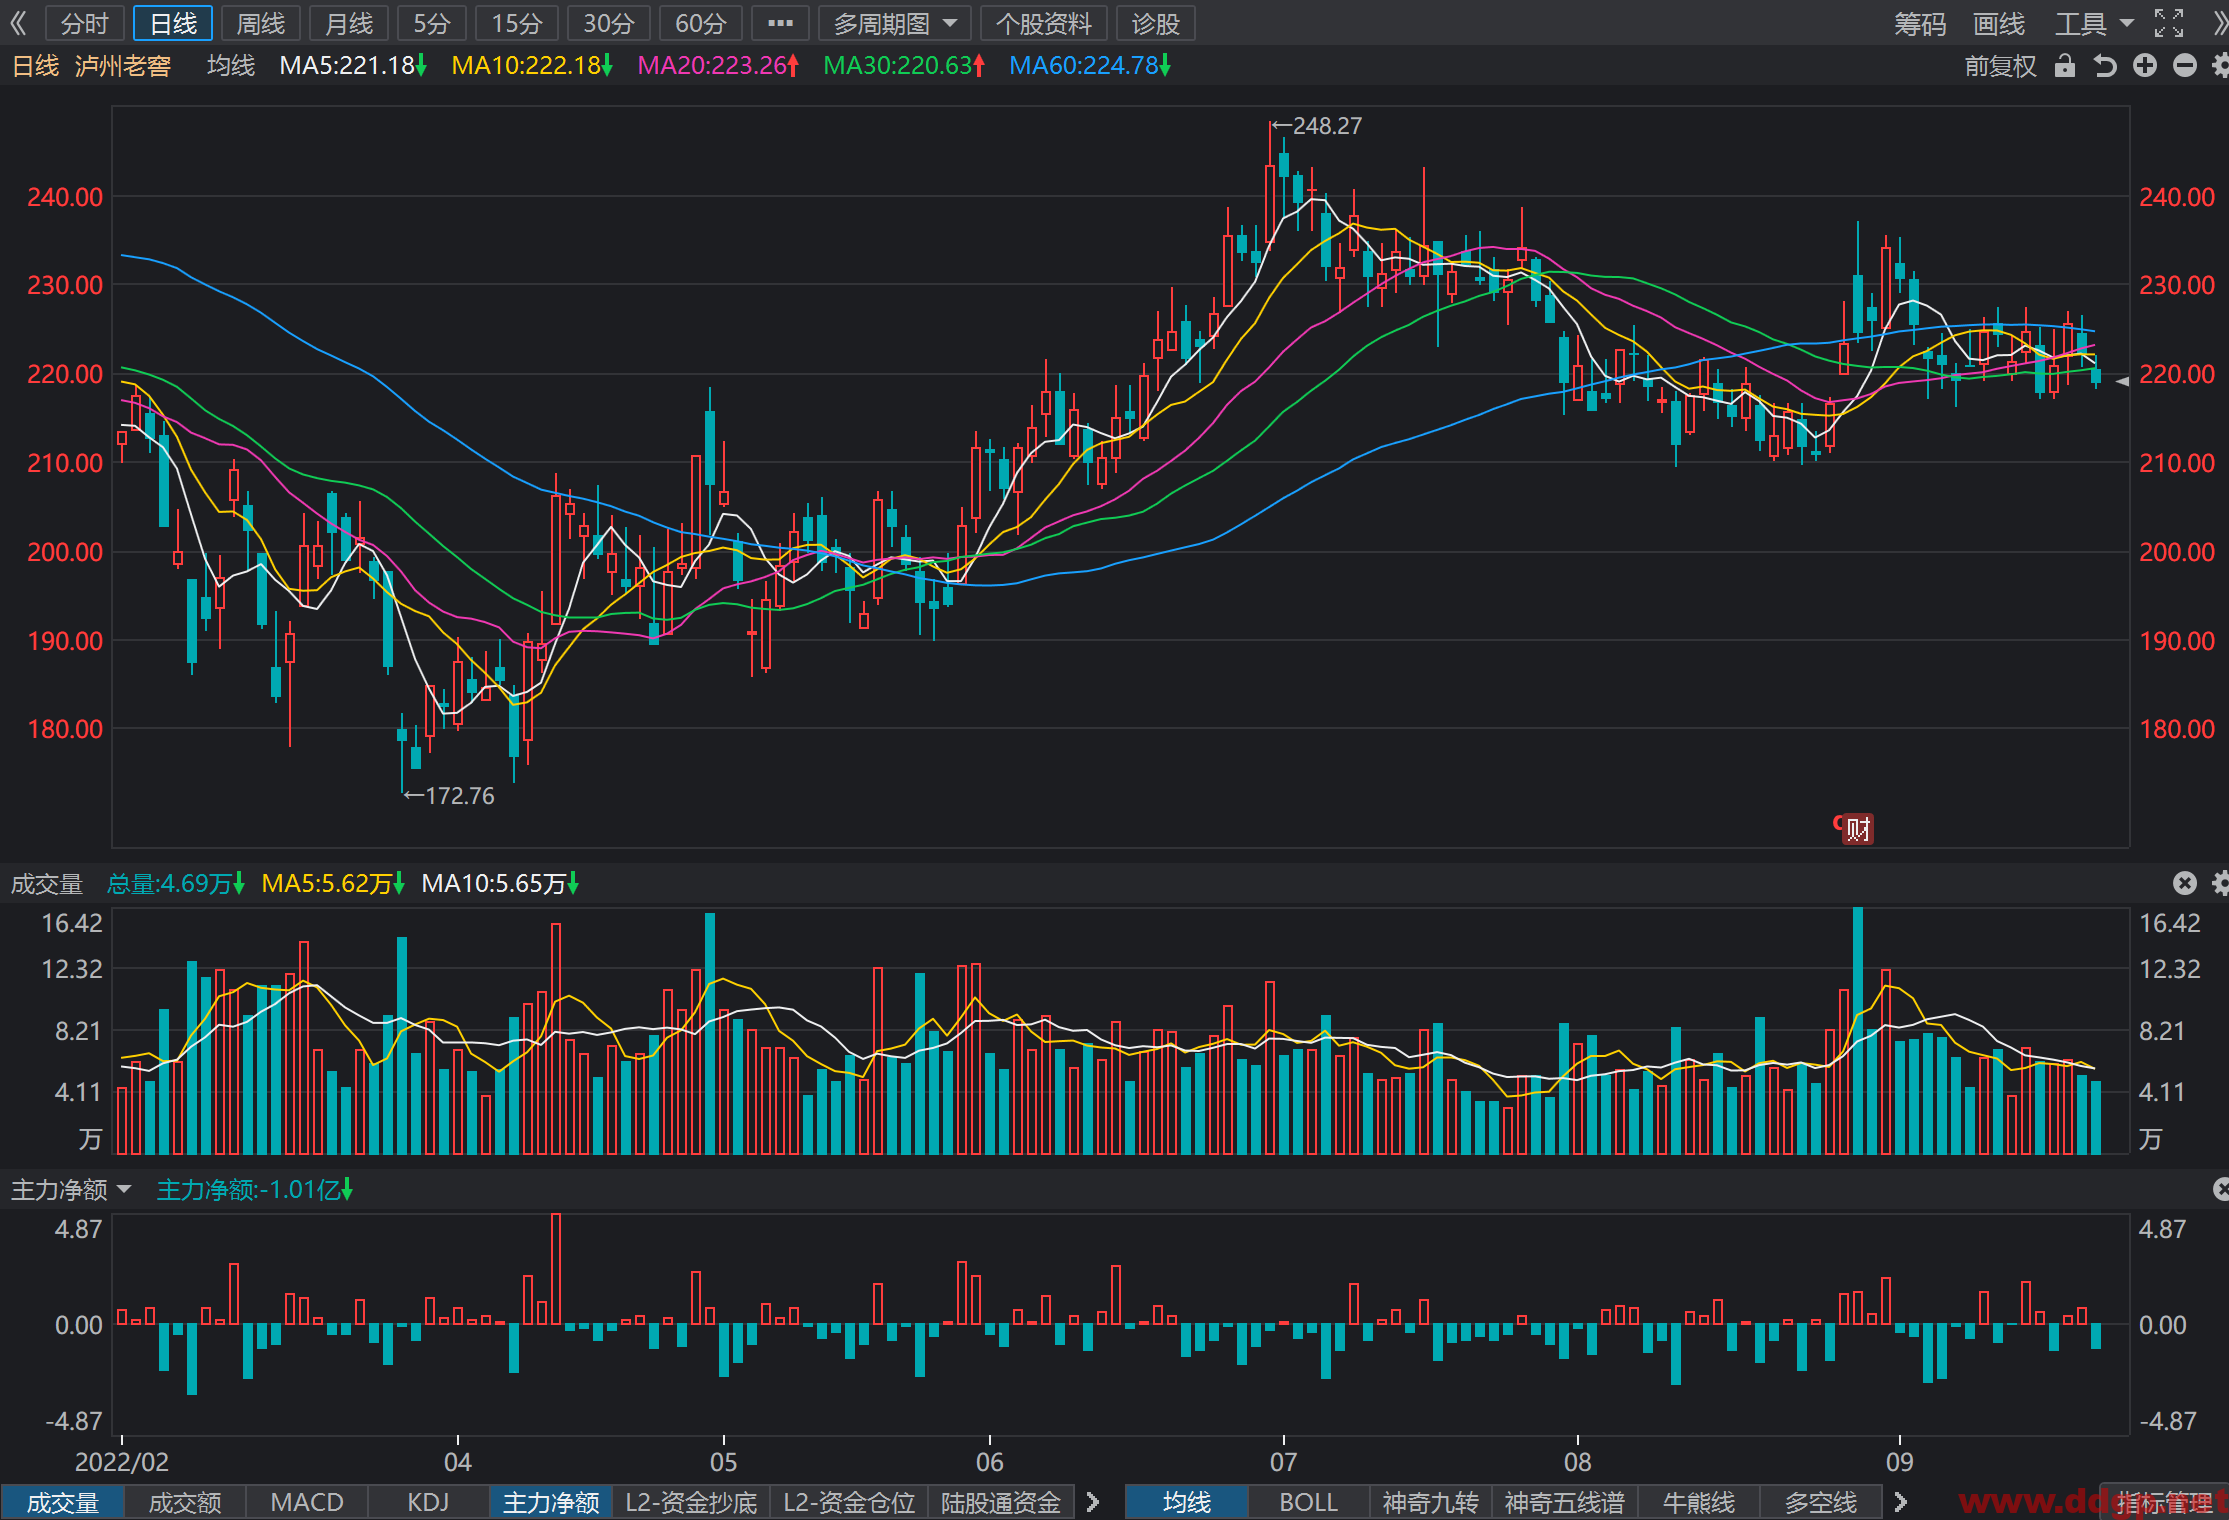Click the MA60 blue moving average label

click(x=1089, y=66)
